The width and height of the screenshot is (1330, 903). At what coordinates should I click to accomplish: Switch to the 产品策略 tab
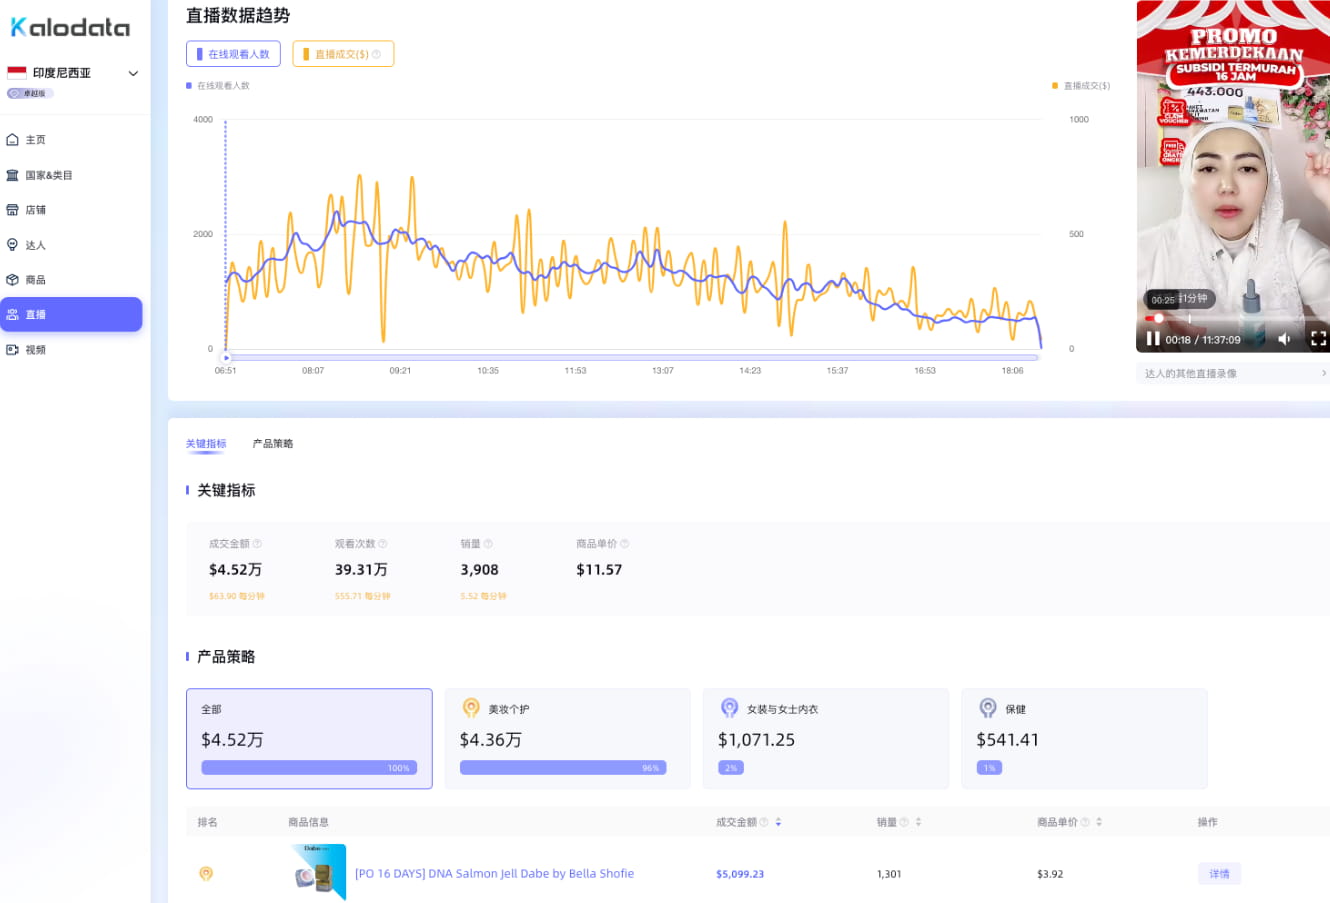pyautogui.click(x=273, y=444)
